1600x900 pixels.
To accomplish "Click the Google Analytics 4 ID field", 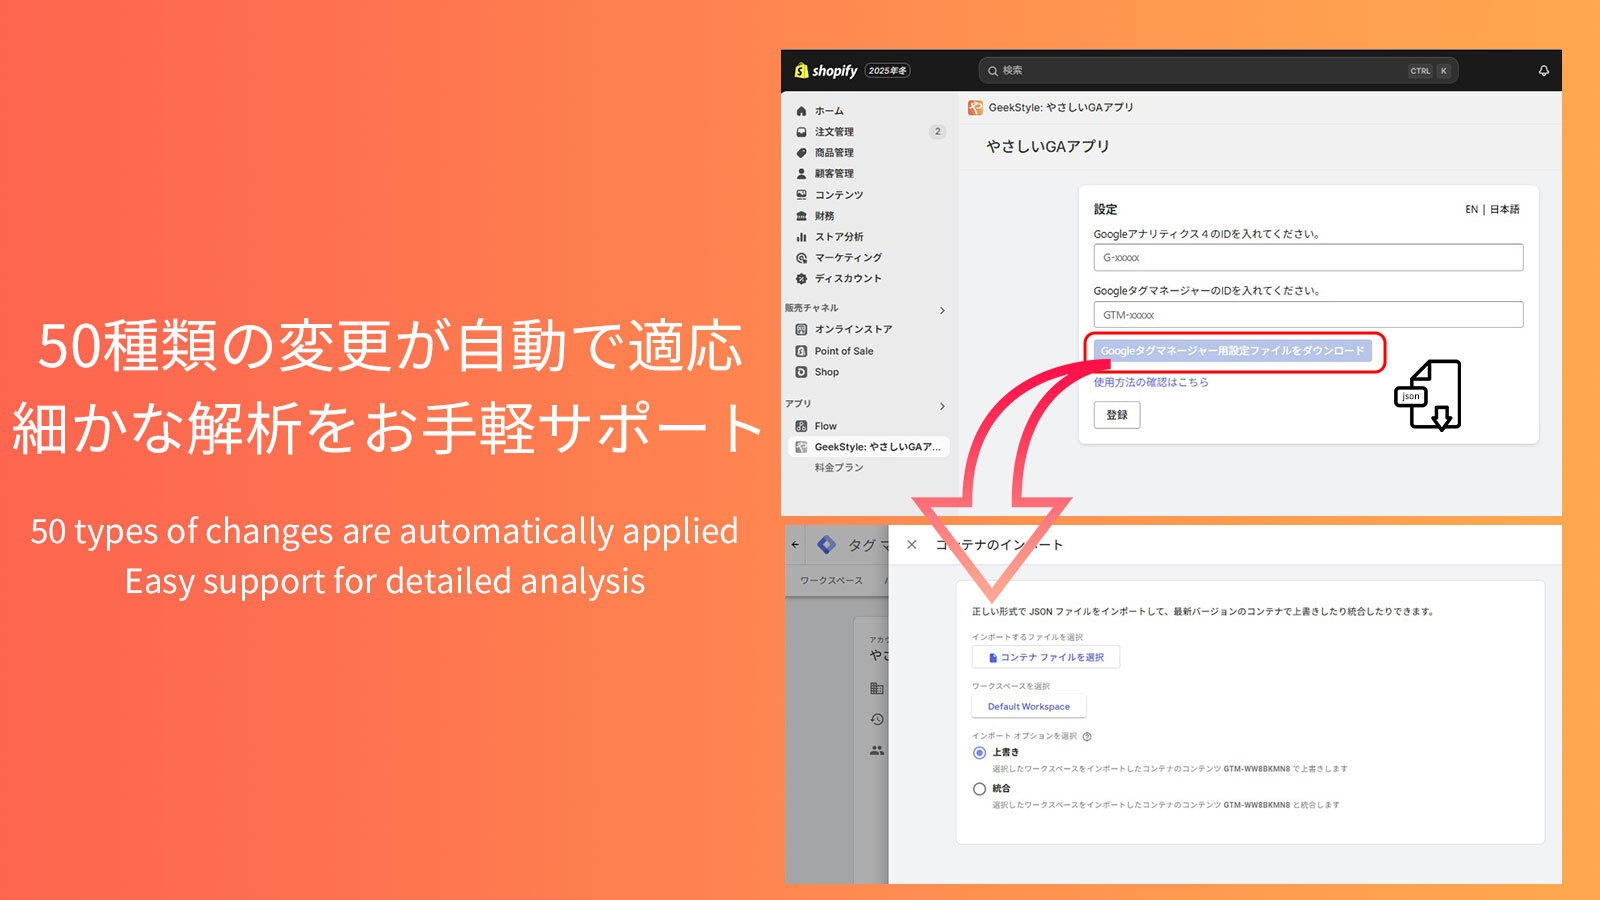I will (x=1307, y=258).
